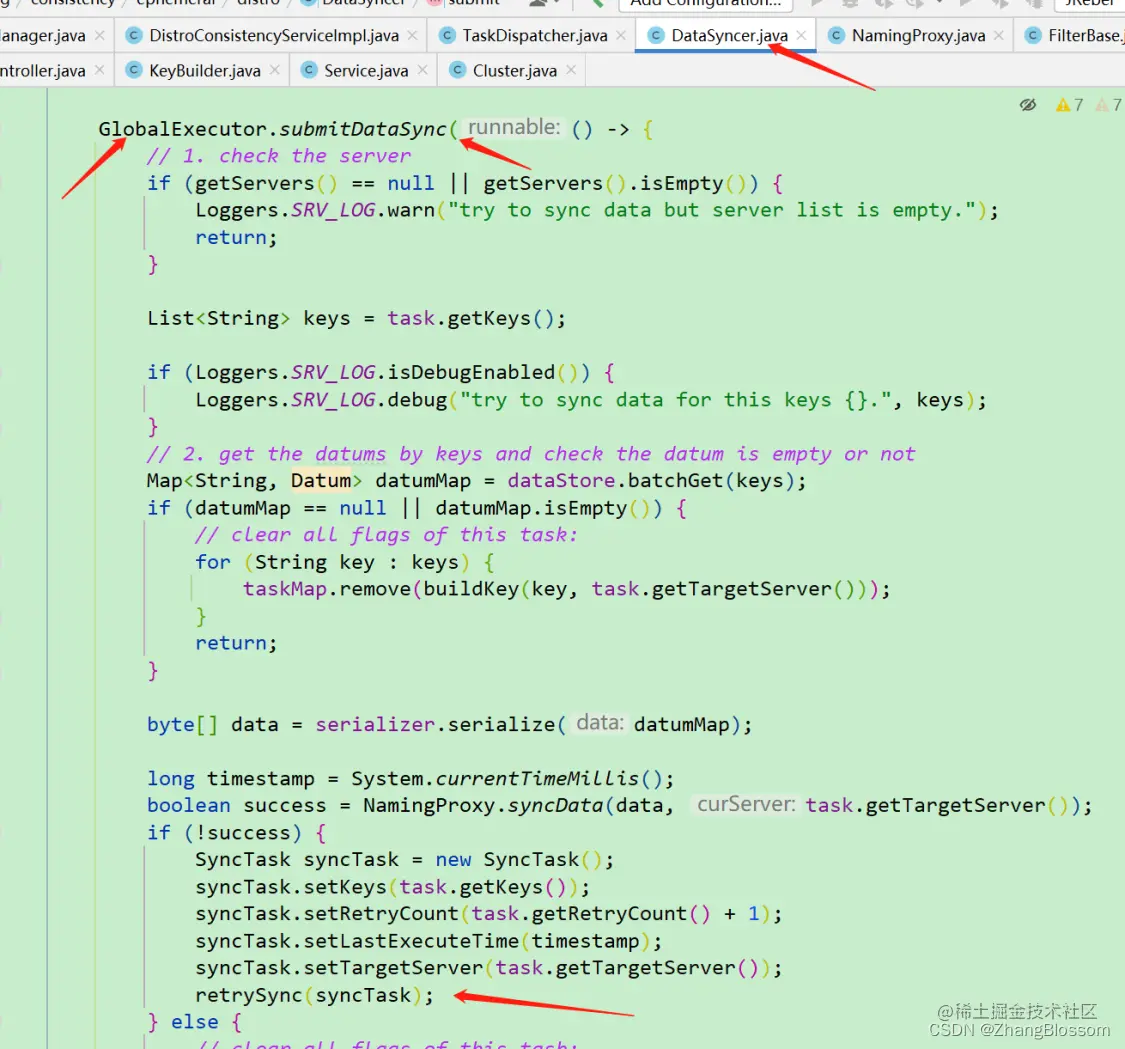
Task: Click taskMap.remove in the code
Action: [x=326, y=589]
